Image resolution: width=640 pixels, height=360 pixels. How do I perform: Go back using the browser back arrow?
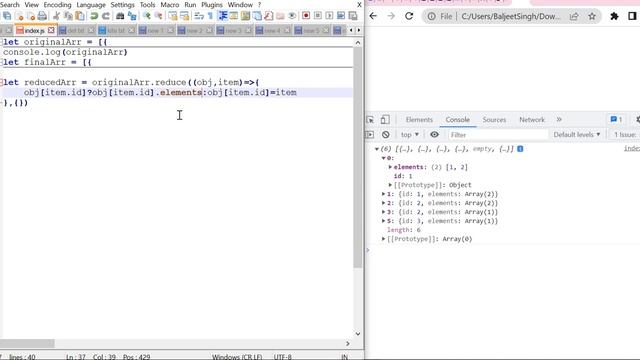pos(373,16)
